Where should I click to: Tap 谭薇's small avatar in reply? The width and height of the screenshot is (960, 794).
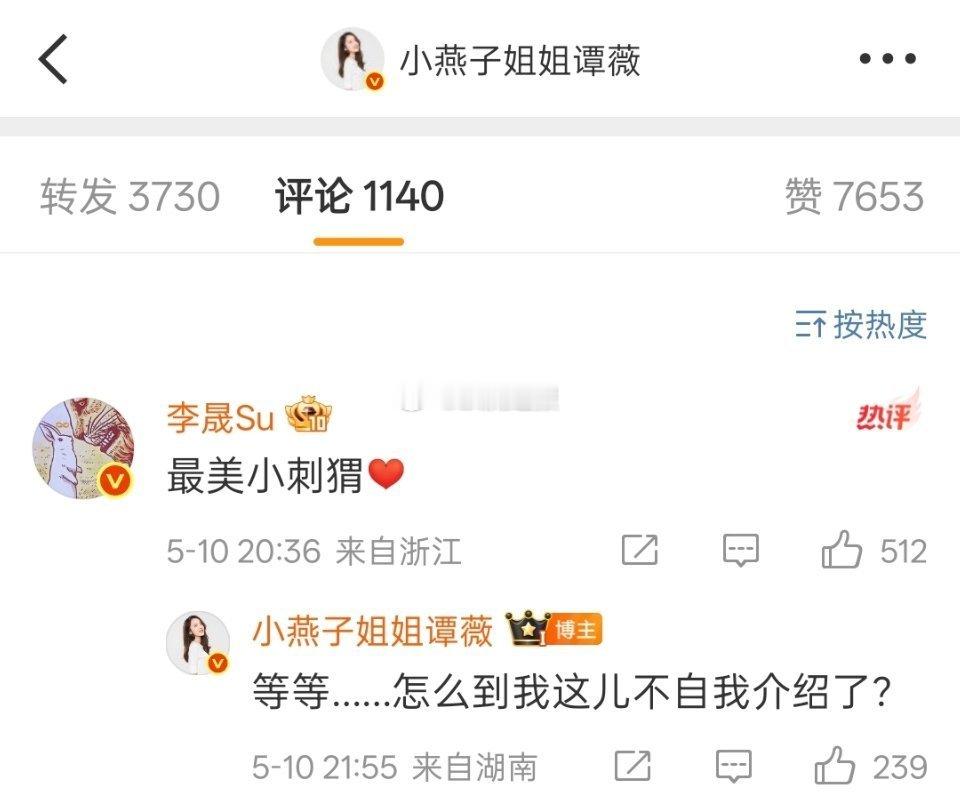(198, 643)
